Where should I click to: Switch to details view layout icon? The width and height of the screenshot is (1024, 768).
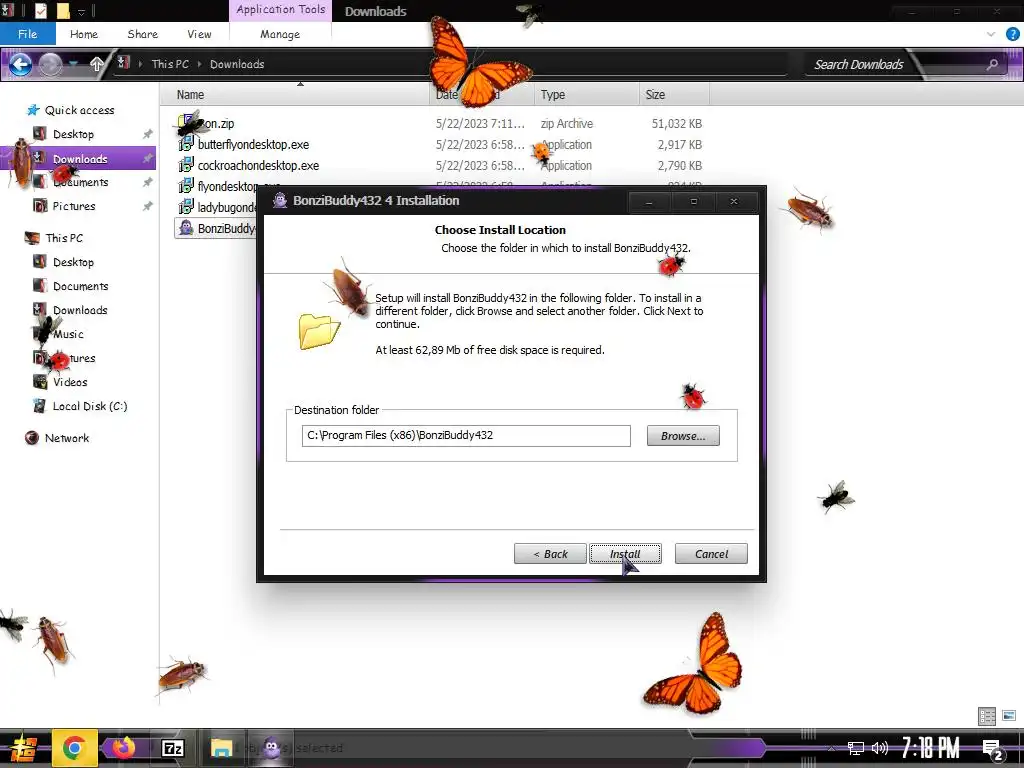987,716
